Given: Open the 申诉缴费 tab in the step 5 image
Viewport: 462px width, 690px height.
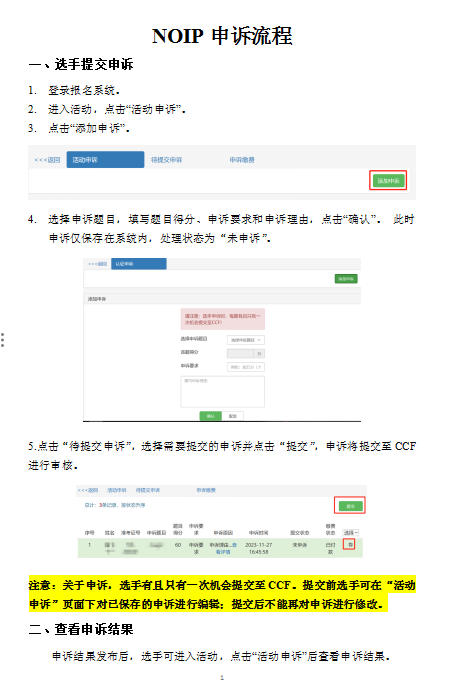Looking at the screenshot, I should click(x=206, y=490).
